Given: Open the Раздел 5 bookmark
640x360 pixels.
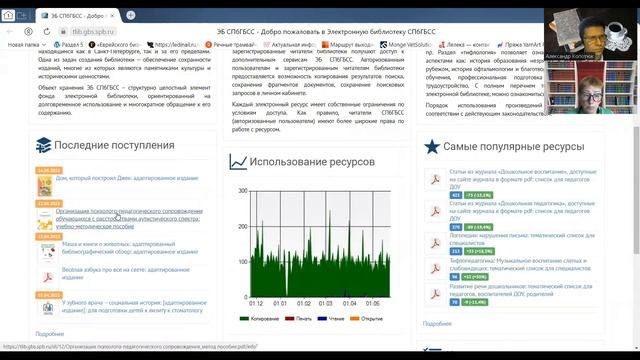Looking at the screenshot, I should coord(69,44).
